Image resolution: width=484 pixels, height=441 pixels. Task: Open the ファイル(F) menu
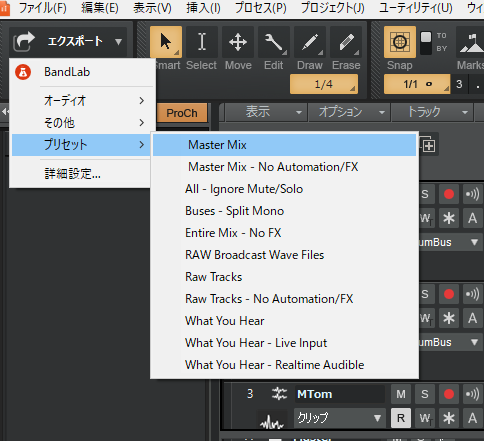(43, 8)
